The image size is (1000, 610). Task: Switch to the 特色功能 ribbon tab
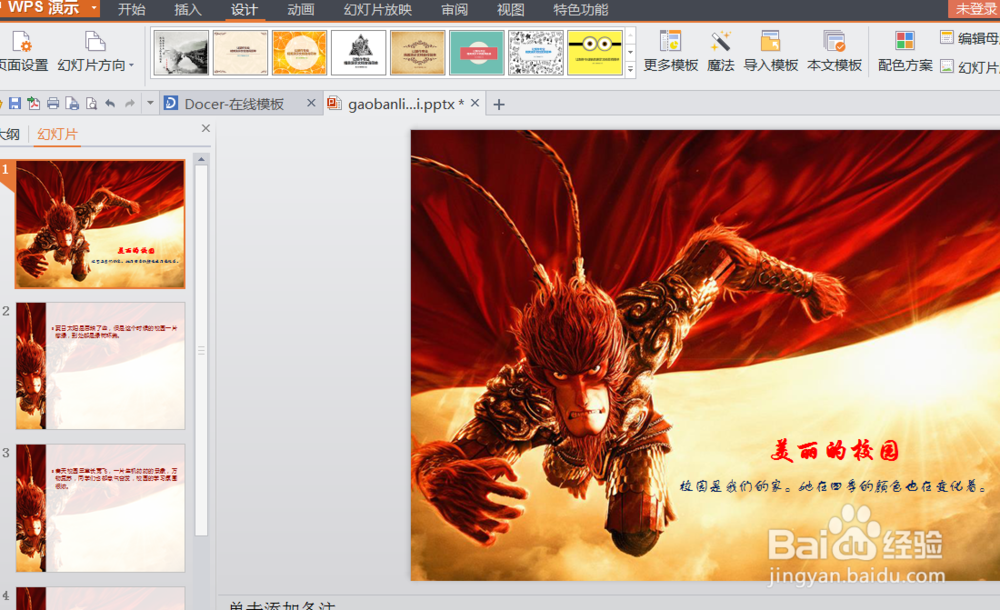coord(580,10)
